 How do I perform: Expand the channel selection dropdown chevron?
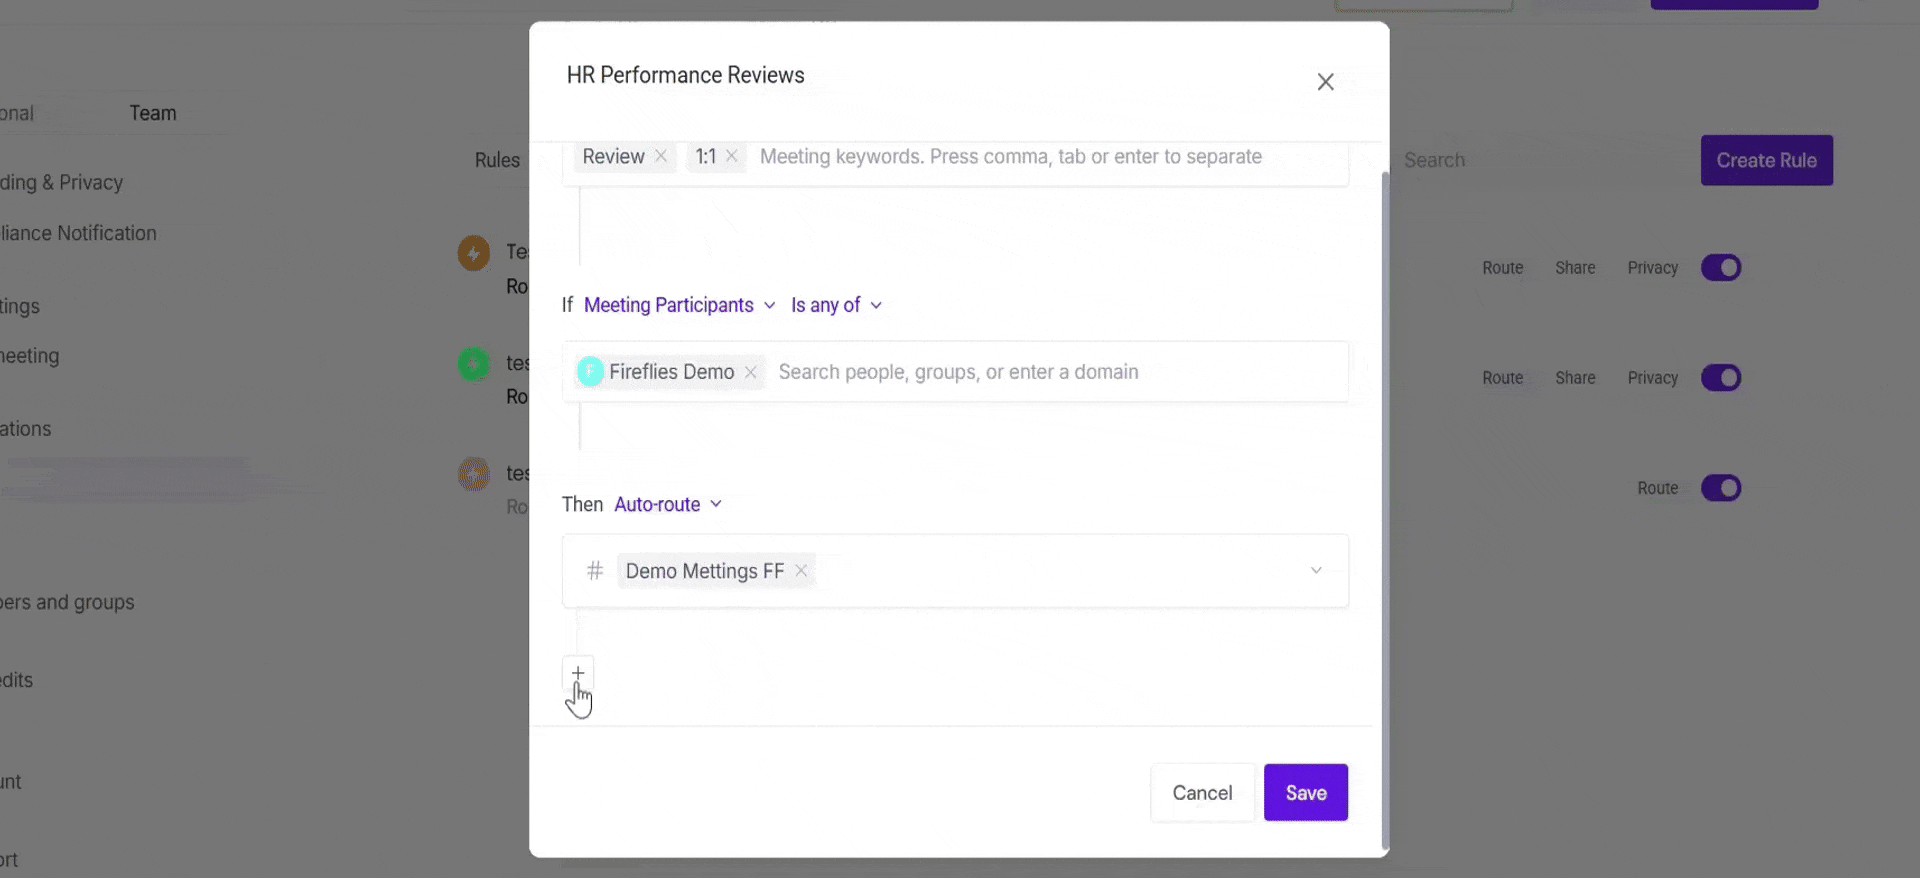click(x=1316, y=570)
